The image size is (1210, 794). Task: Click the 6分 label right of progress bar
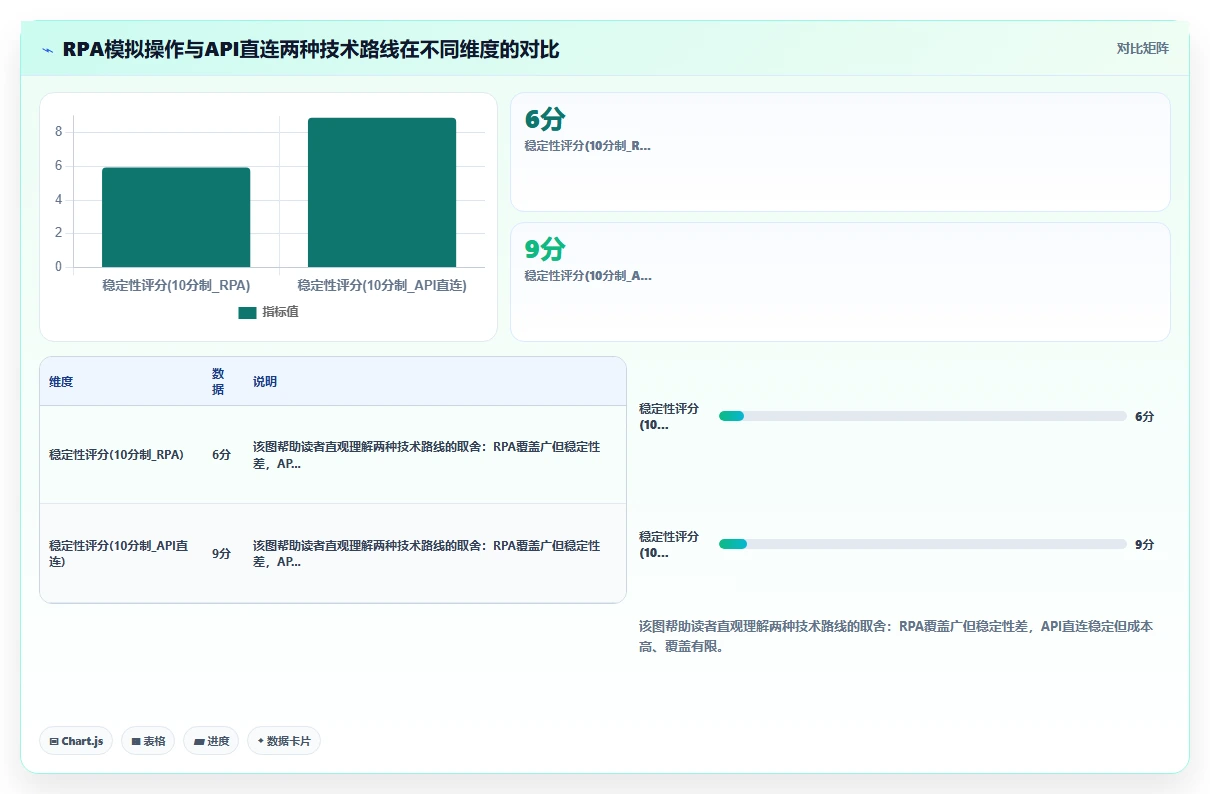tap(1144, 416)
